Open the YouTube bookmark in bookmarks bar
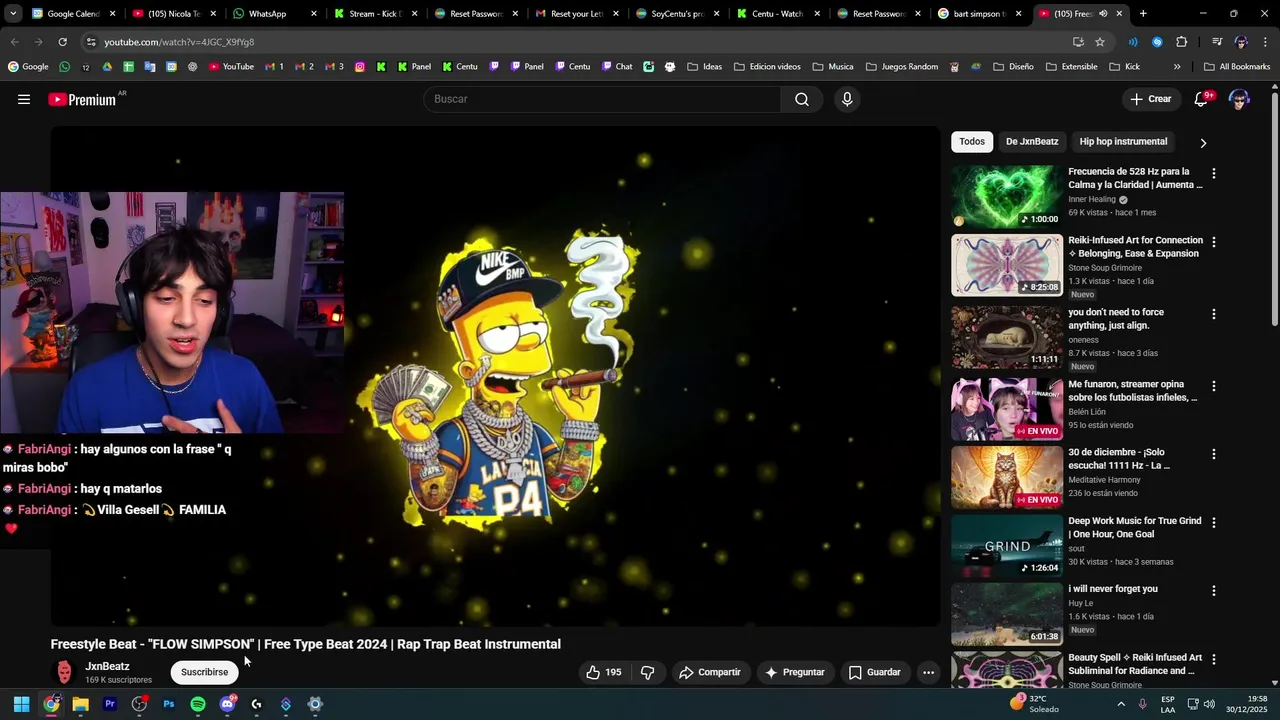 point(231,67)
